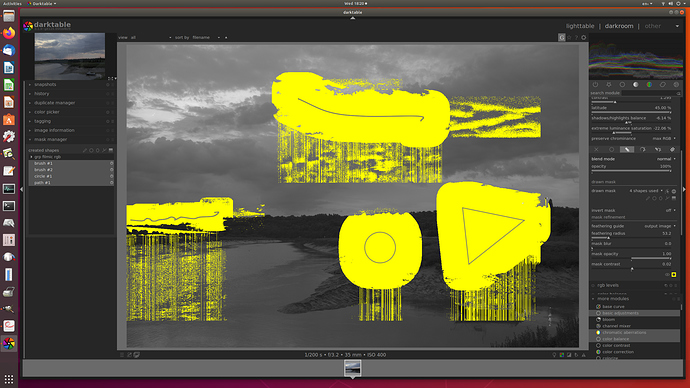Screen dimensions: 690x388
Task: Click the filmstrip image thumbnail
Action: click(x=353, y=368)
